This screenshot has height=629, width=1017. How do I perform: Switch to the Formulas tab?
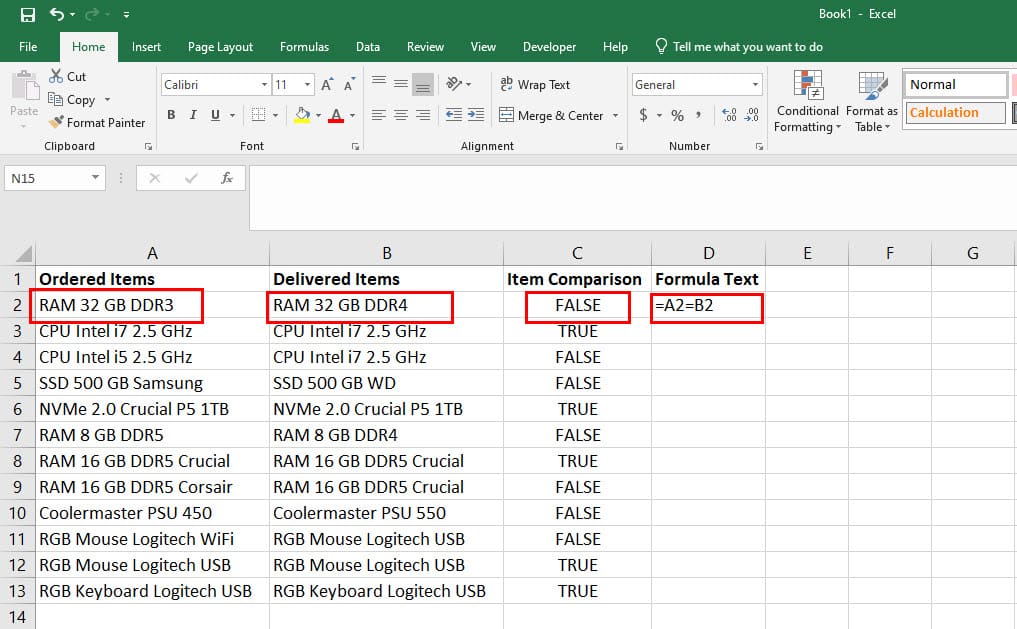304,47
